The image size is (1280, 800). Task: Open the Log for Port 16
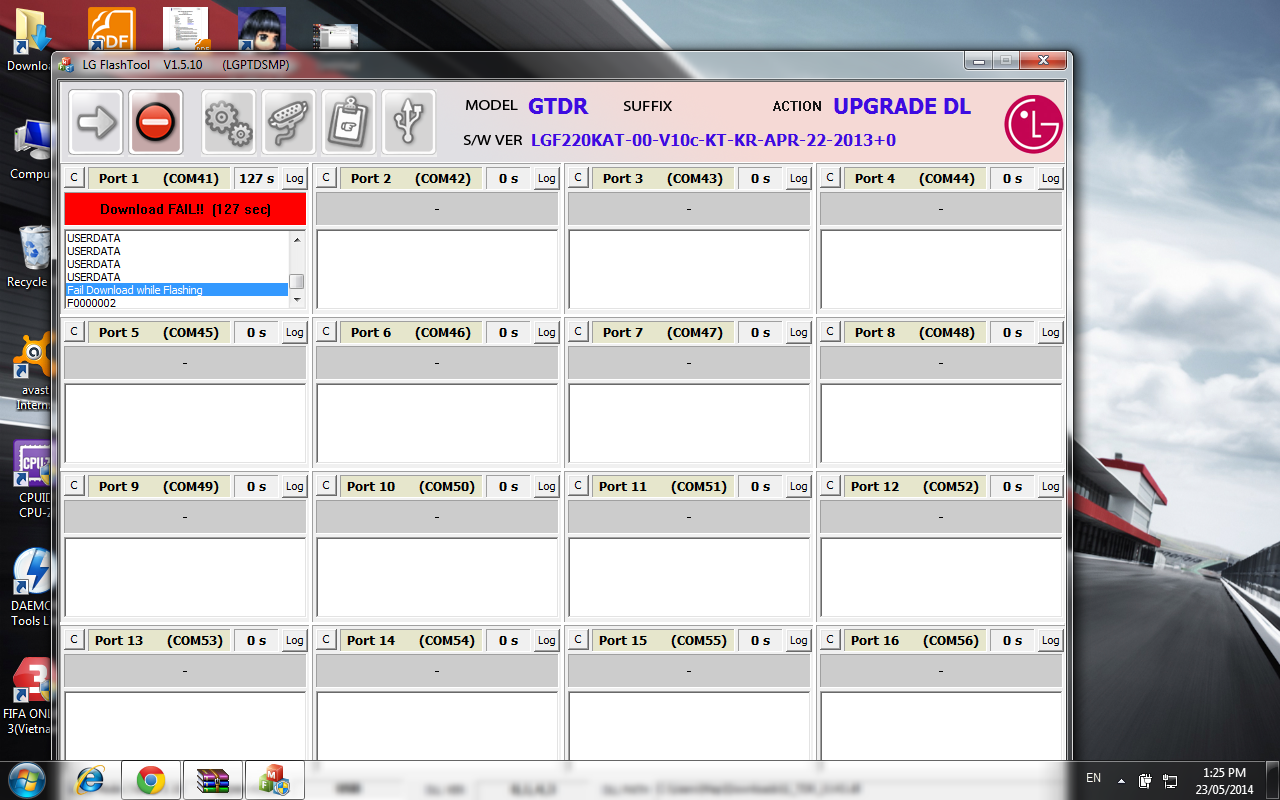tap(1050, 640)
